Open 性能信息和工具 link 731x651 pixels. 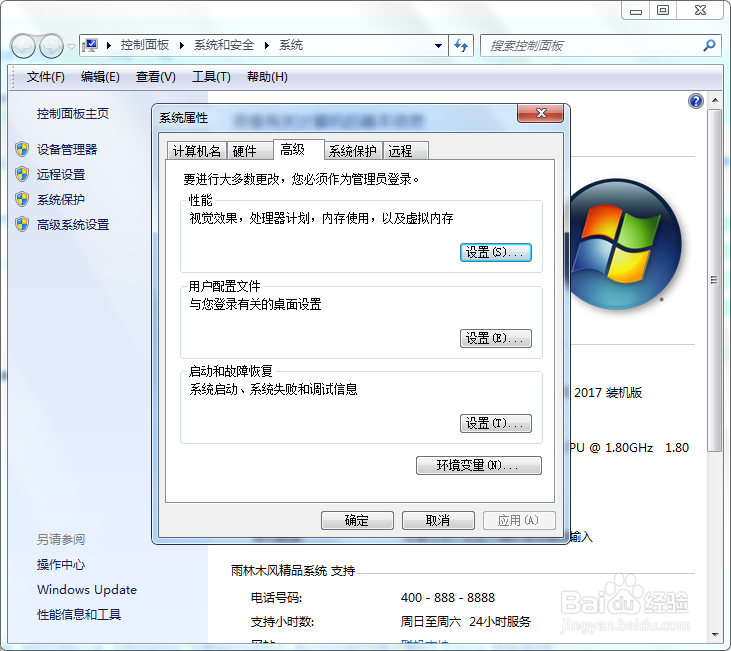click(79, 615)
